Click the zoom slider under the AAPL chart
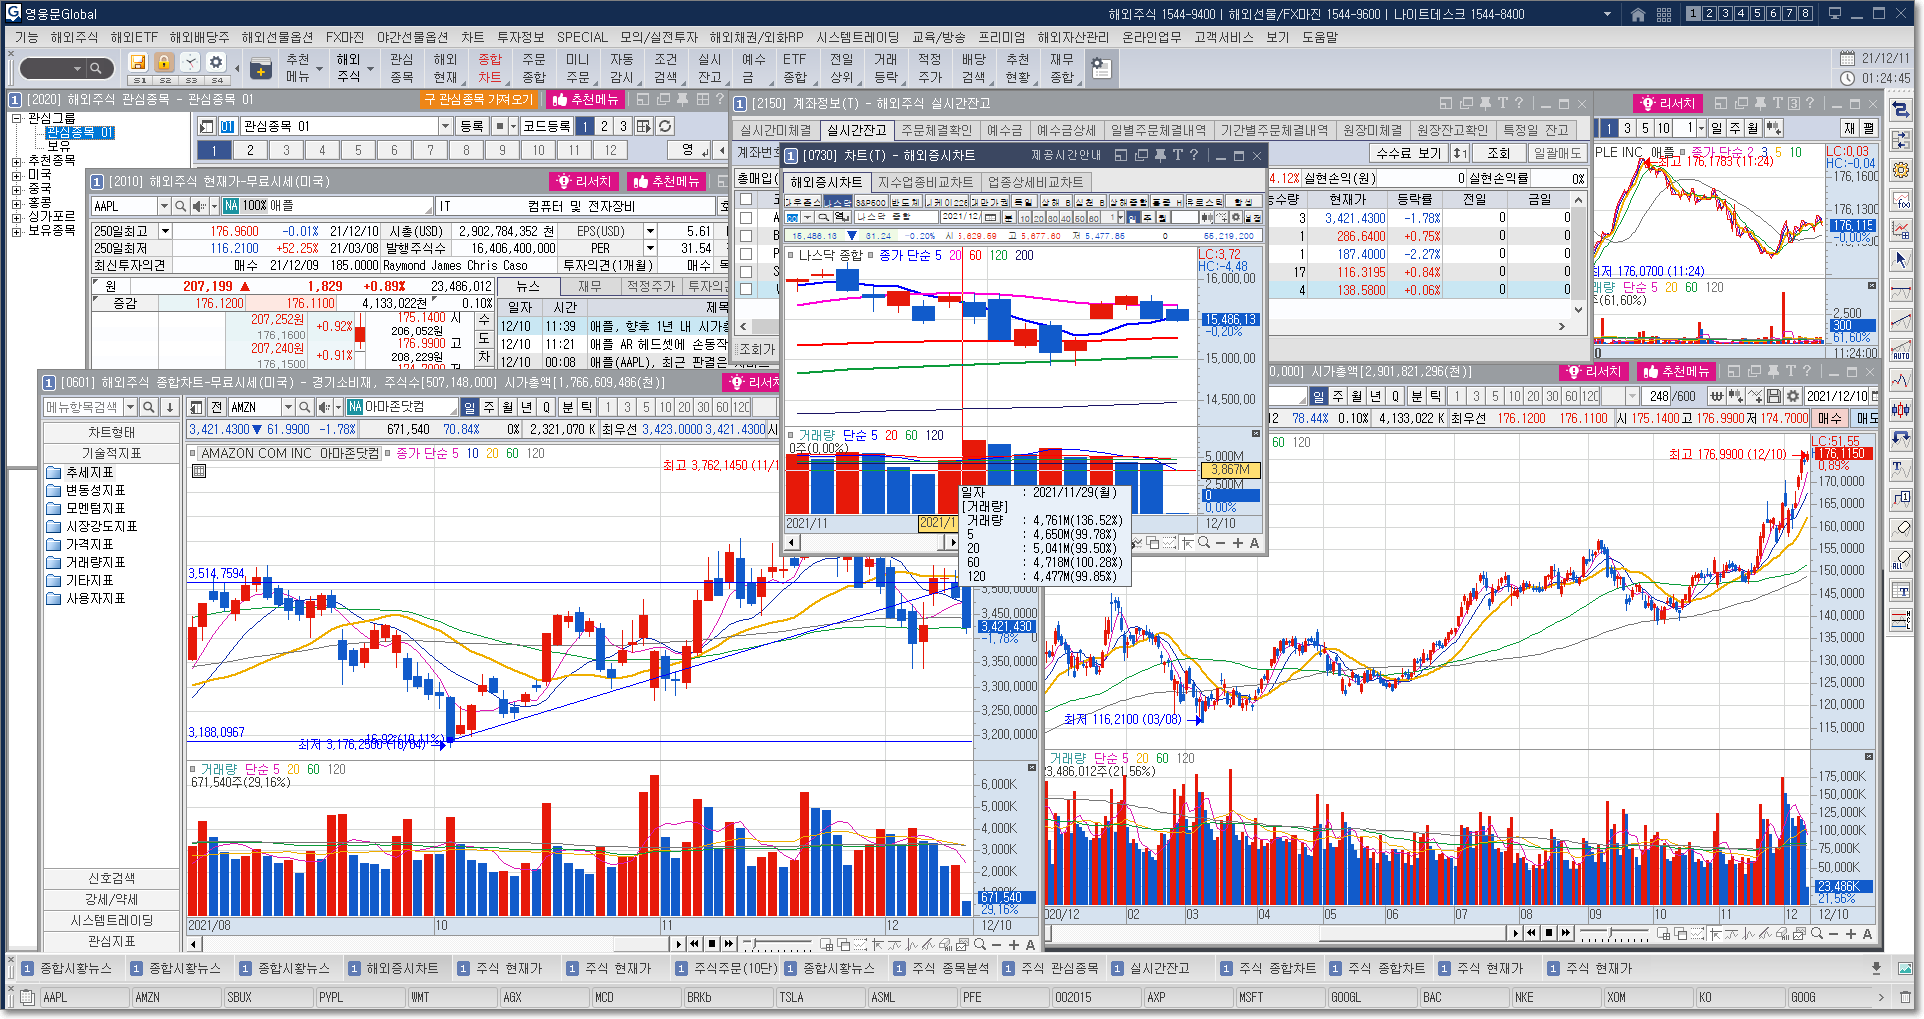 click(x=1613, y=934)
